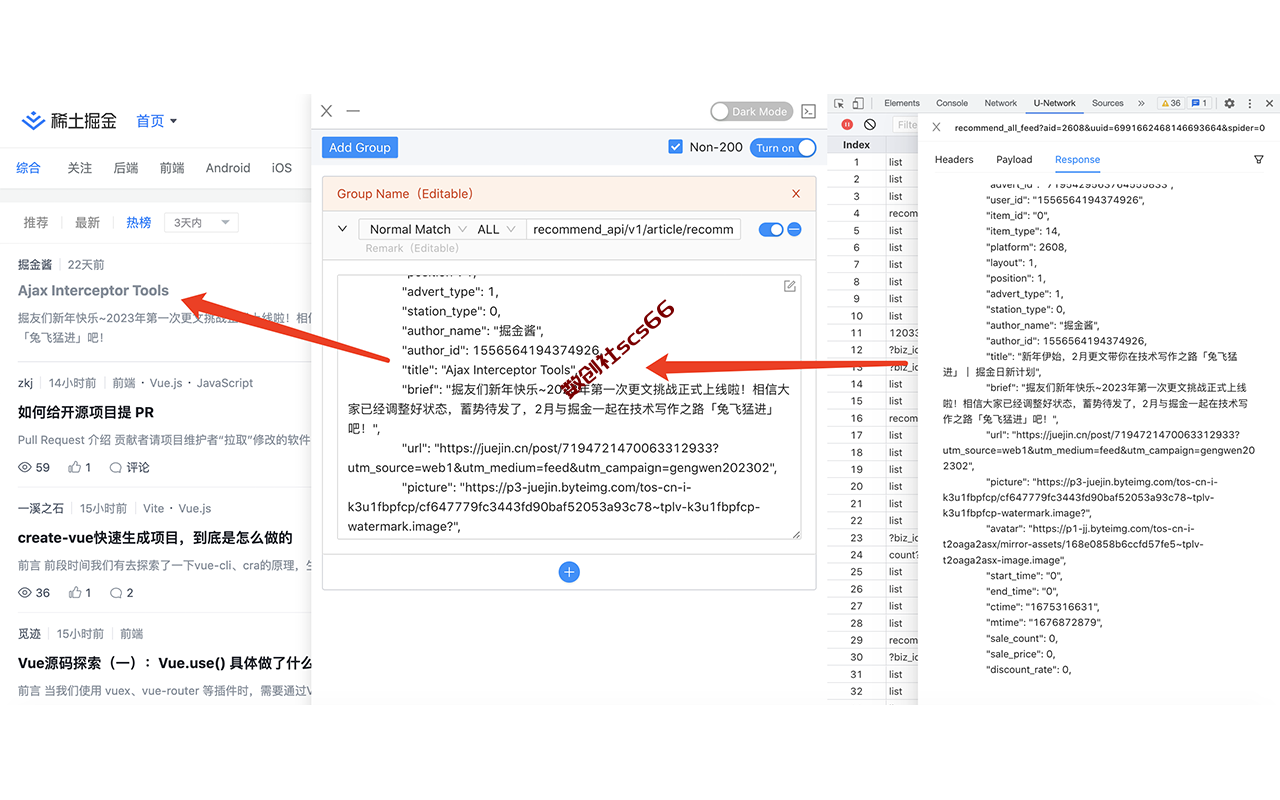Select the 后端 category tab
The image size is (1280, 800).
(126, 168)
